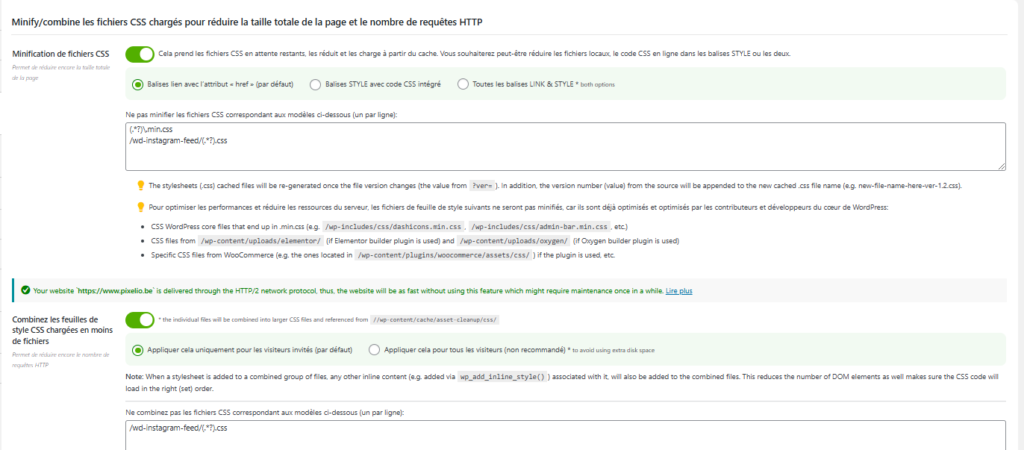
Task: Grab the resize handle of the minify textarea
Action: (x=1001, y=165)
